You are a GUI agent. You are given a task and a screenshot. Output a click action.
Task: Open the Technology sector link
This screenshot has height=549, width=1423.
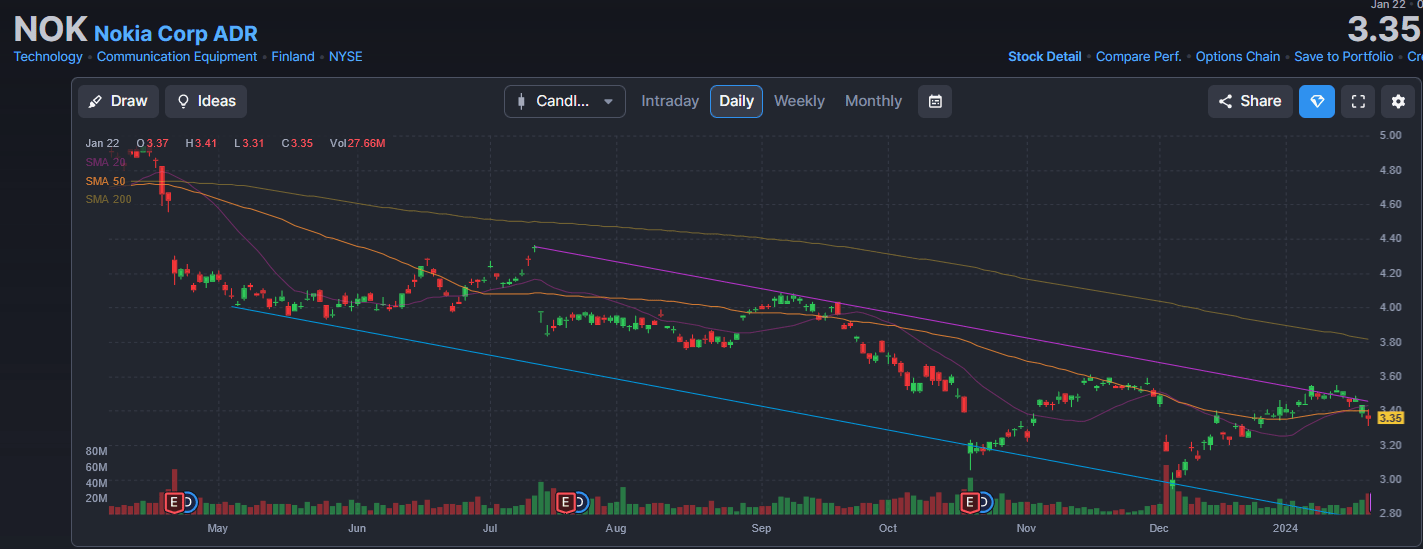(48, 57)
